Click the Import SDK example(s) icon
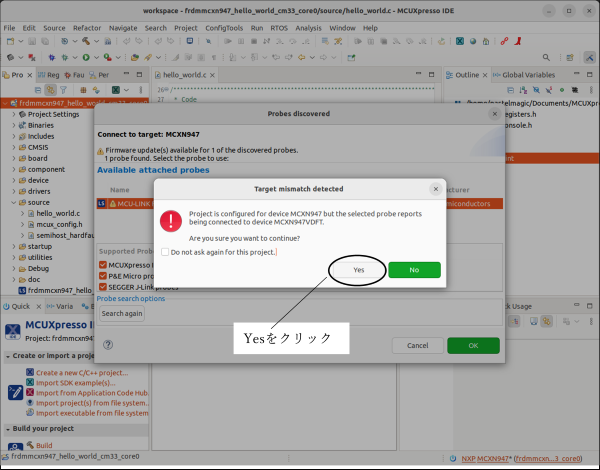The width and height of the screenshot is (600, 470). click(28, 383)
